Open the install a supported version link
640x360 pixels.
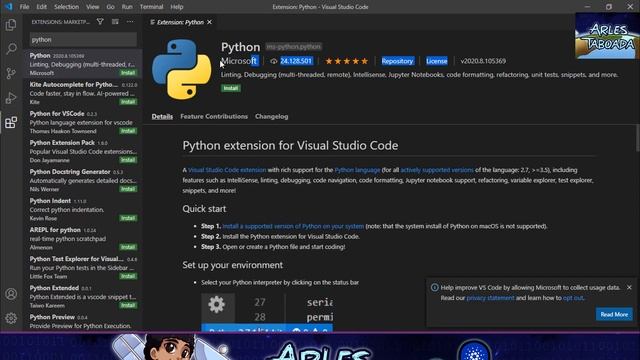pos(293,226)
